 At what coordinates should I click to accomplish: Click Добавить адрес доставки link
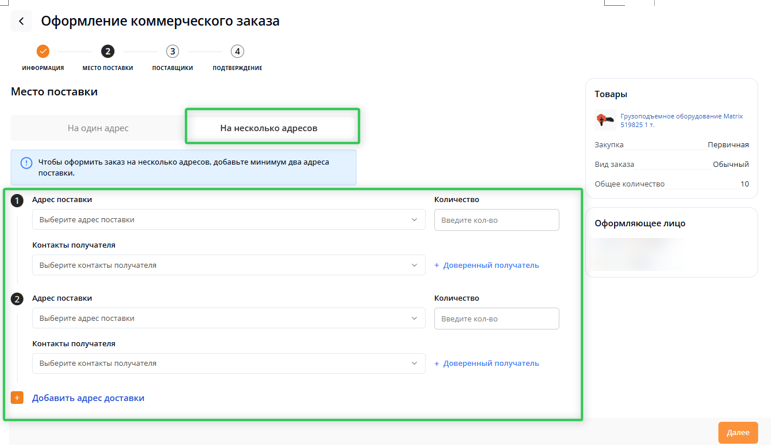pos(88,398)
